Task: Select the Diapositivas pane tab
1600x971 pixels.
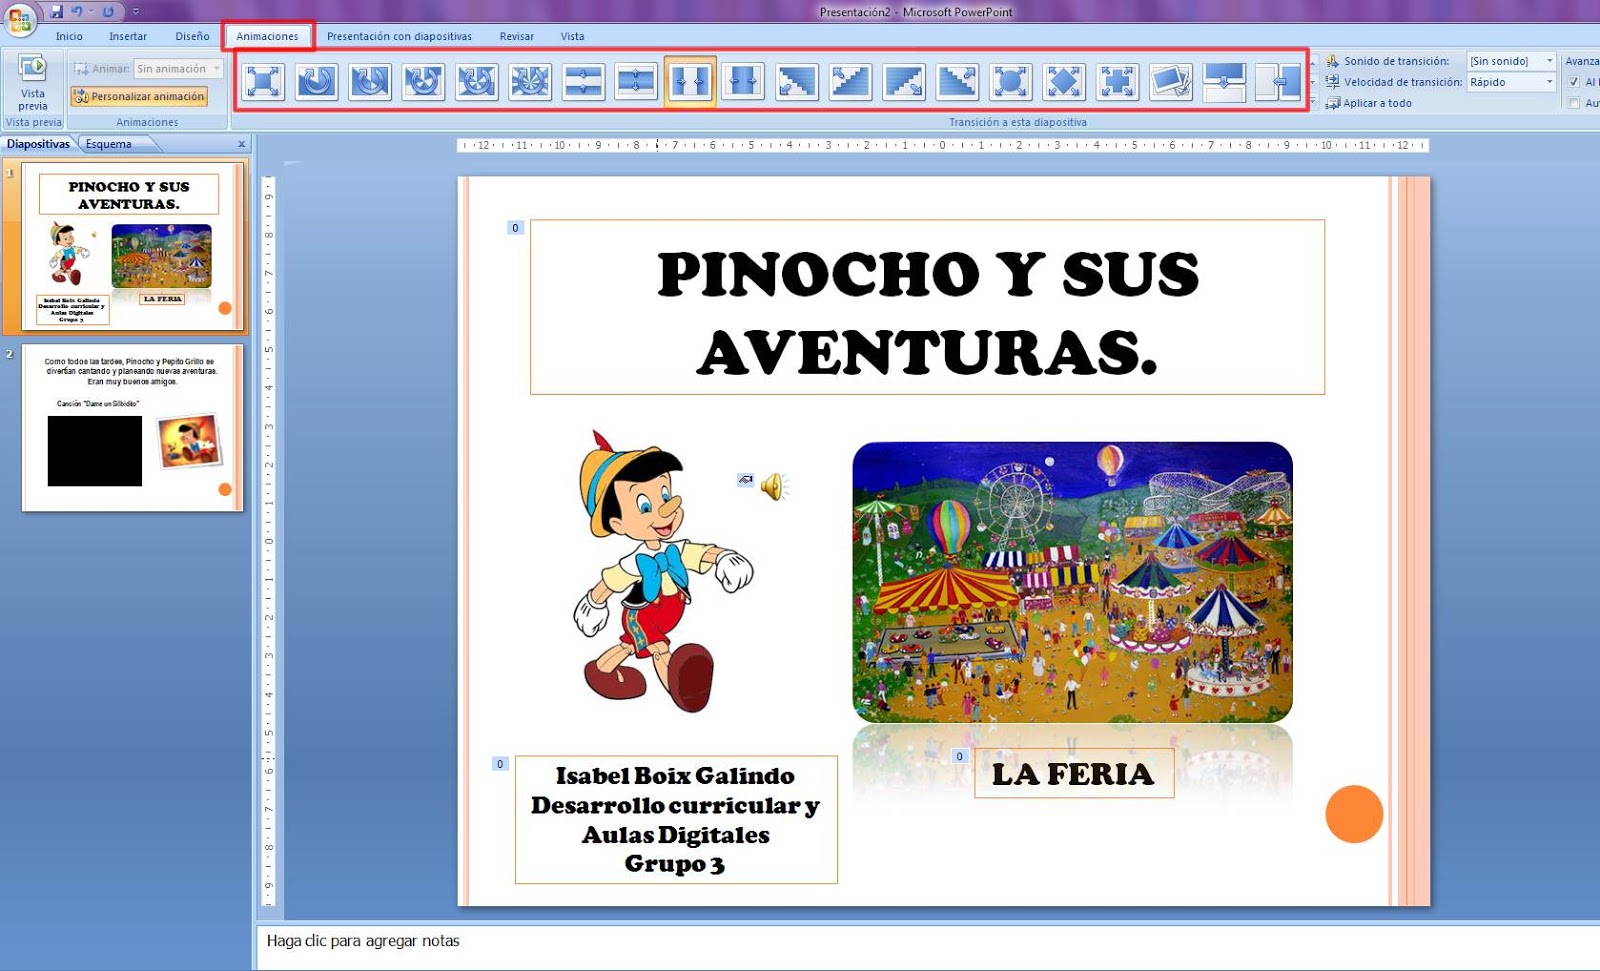Action: tap(38, 144)
